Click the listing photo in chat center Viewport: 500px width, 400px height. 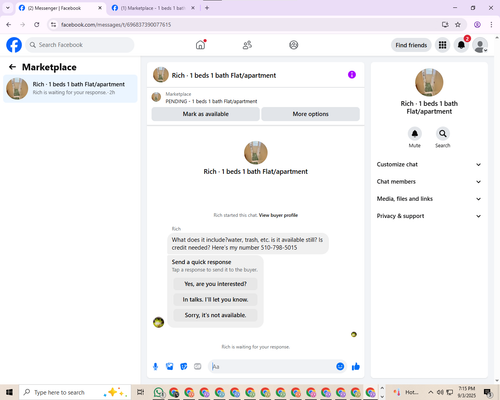[256, 153]
